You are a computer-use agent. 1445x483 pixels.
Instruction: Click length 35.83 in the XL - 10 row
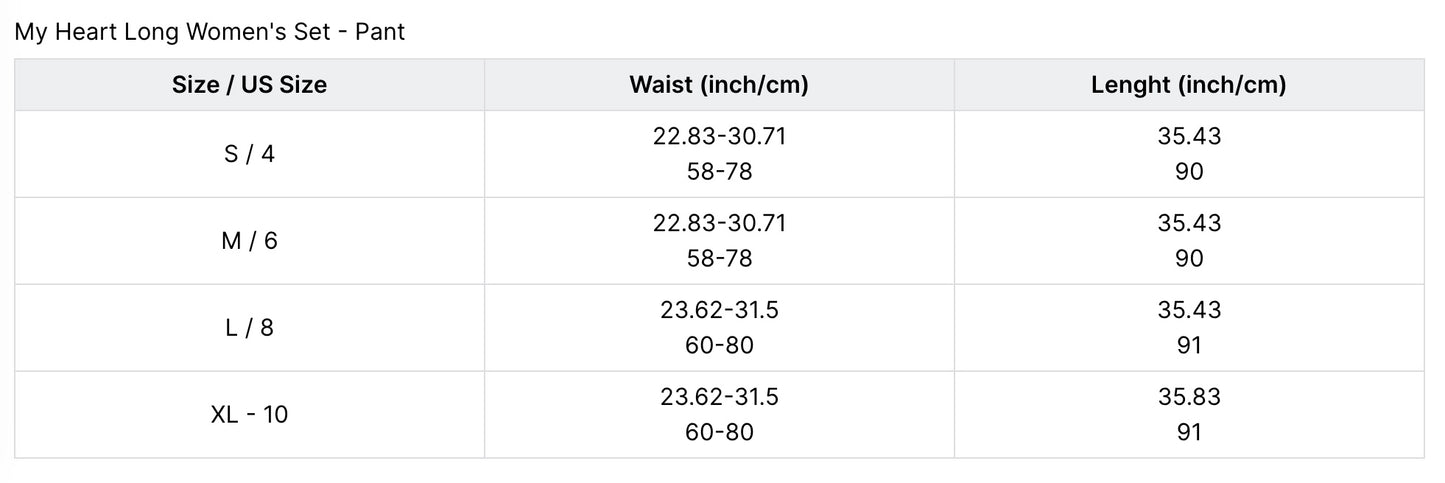tap(1189, 397)
